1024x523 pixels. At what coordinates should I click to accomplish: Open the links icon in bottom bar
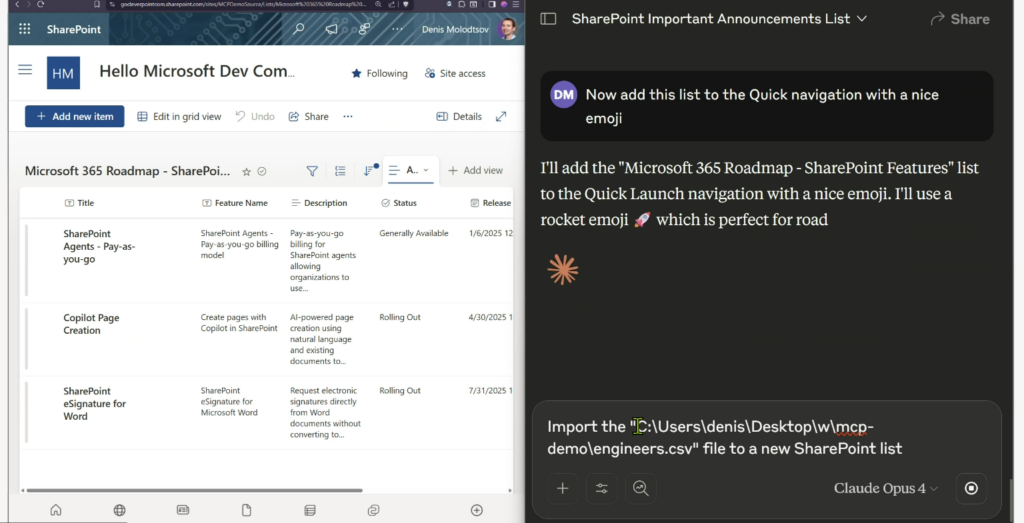coord(374,511)
